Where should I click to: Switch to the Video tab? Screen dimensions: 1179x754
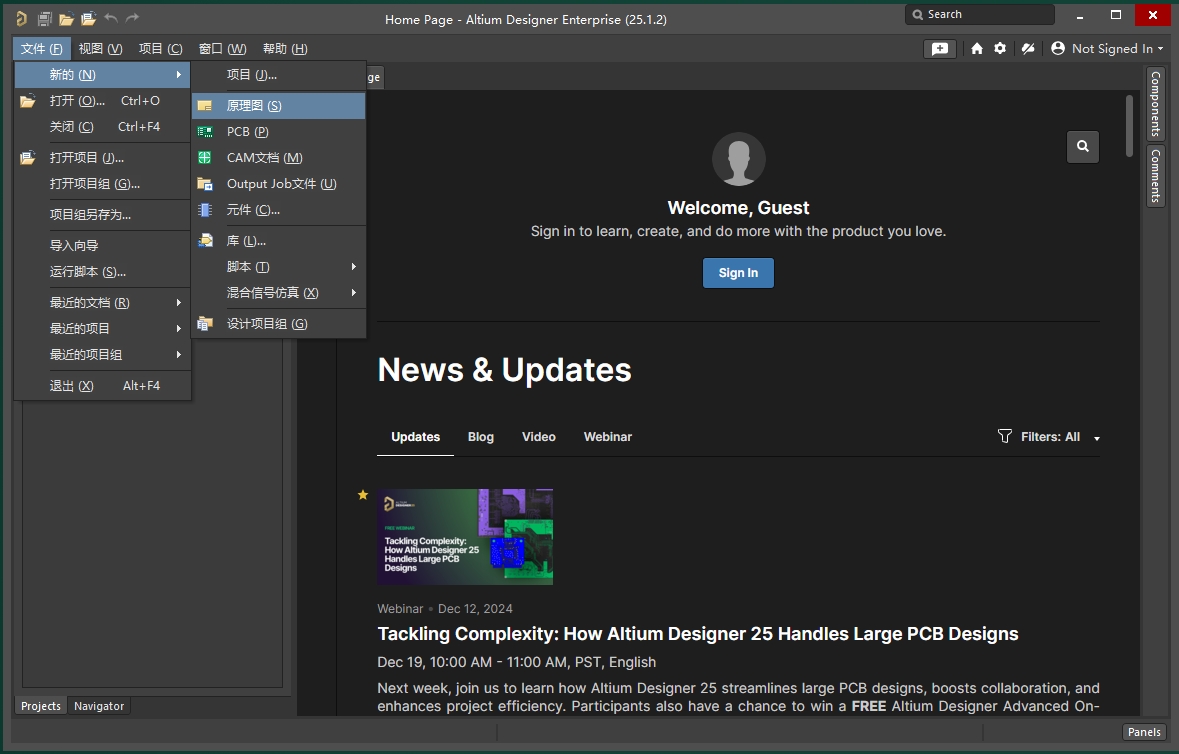(x=538, y=437)
